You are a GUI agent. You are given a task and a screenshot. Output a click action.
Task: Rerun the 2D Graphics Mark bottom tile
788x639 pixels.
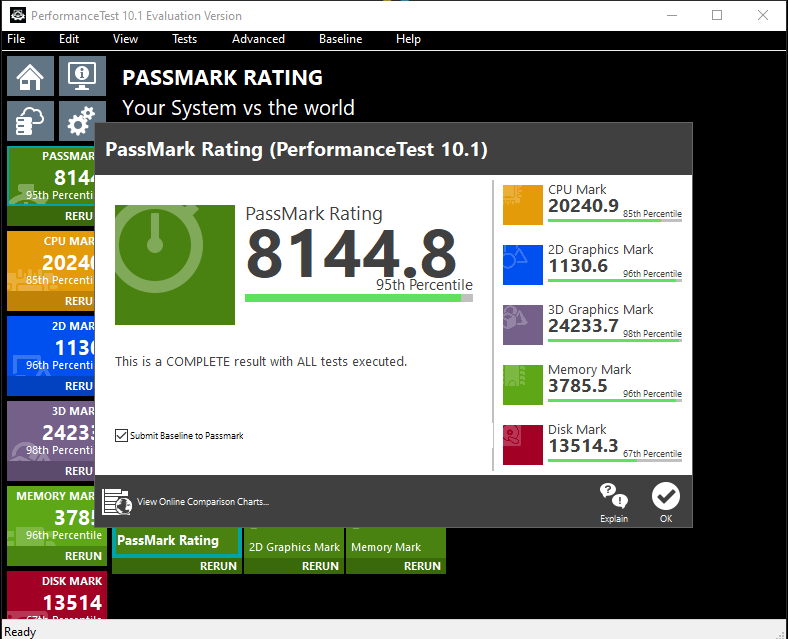[x=320, y=566]
